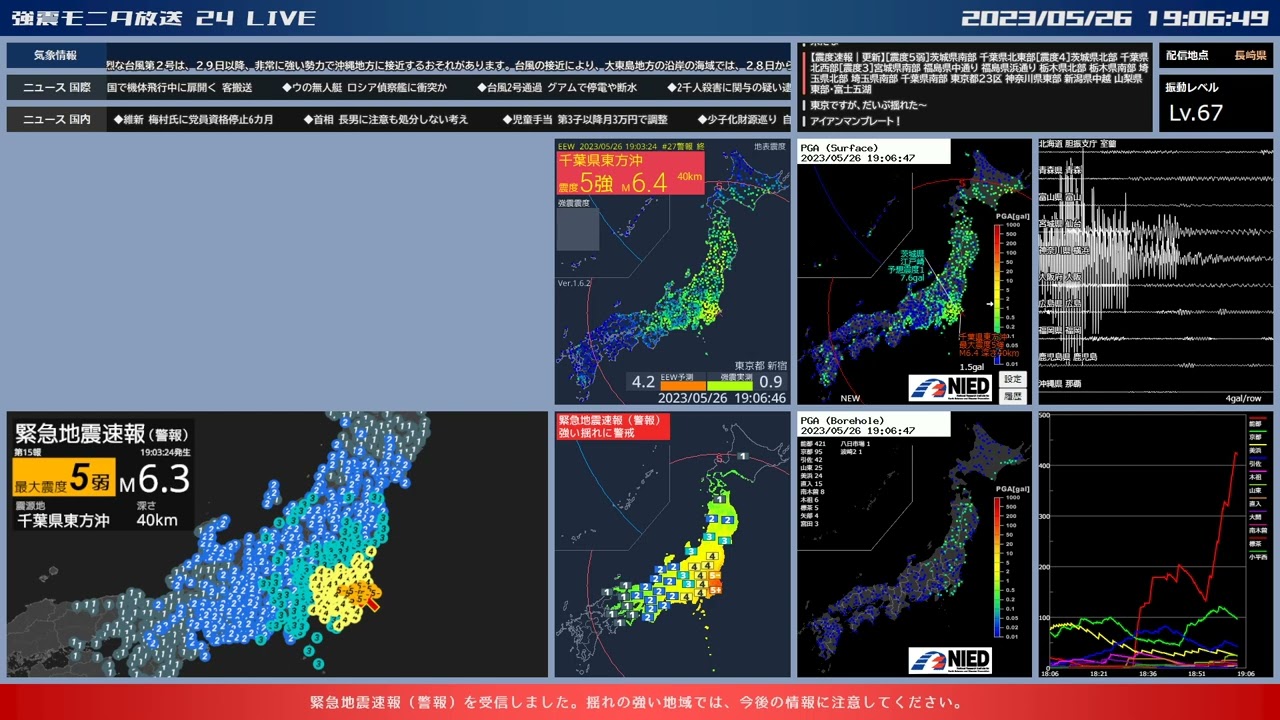The height and width of the screenshot is (720, 1280).
Task: Click the NIED logo on surface map
Action: coord(949,387)
